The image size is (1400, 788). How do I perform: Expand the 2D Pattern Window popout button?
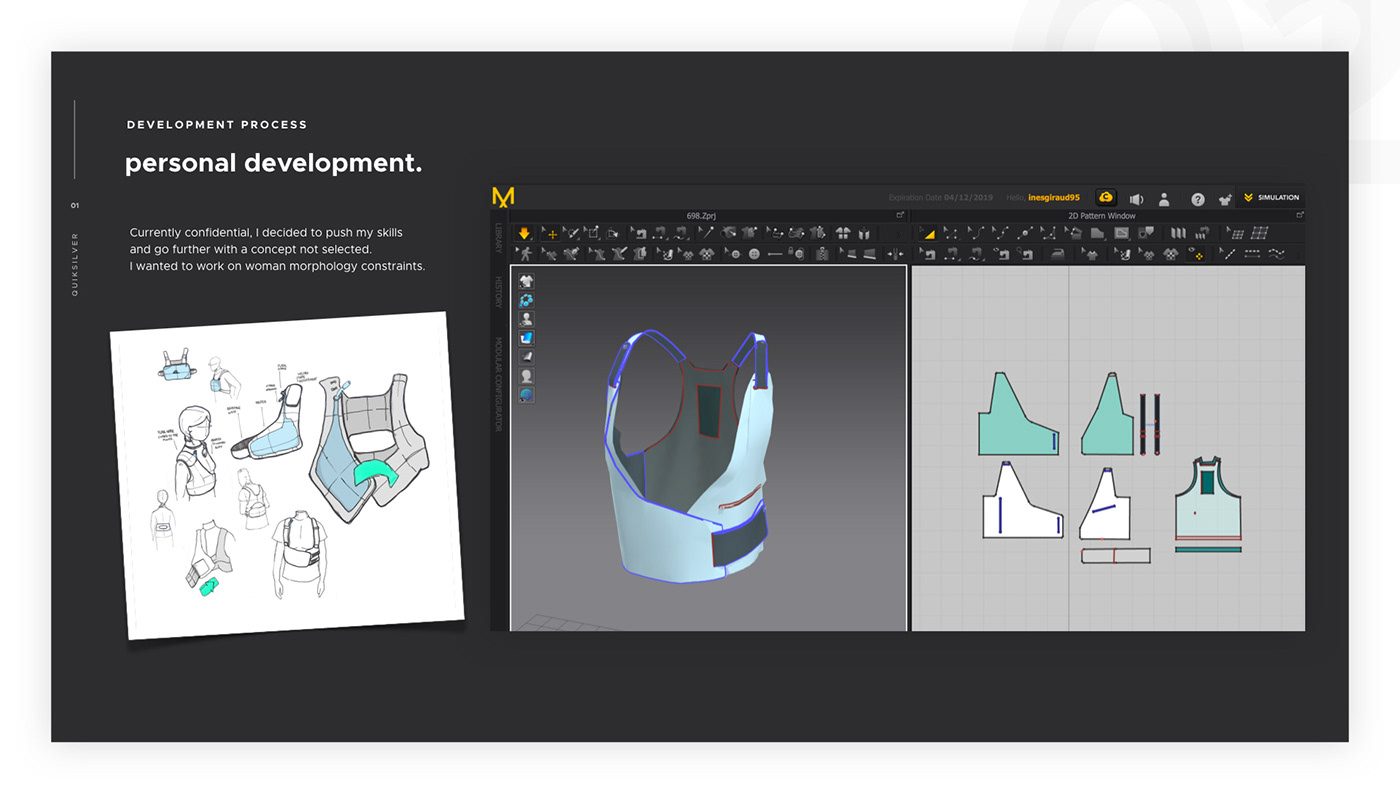click(x=1299, y=215)
